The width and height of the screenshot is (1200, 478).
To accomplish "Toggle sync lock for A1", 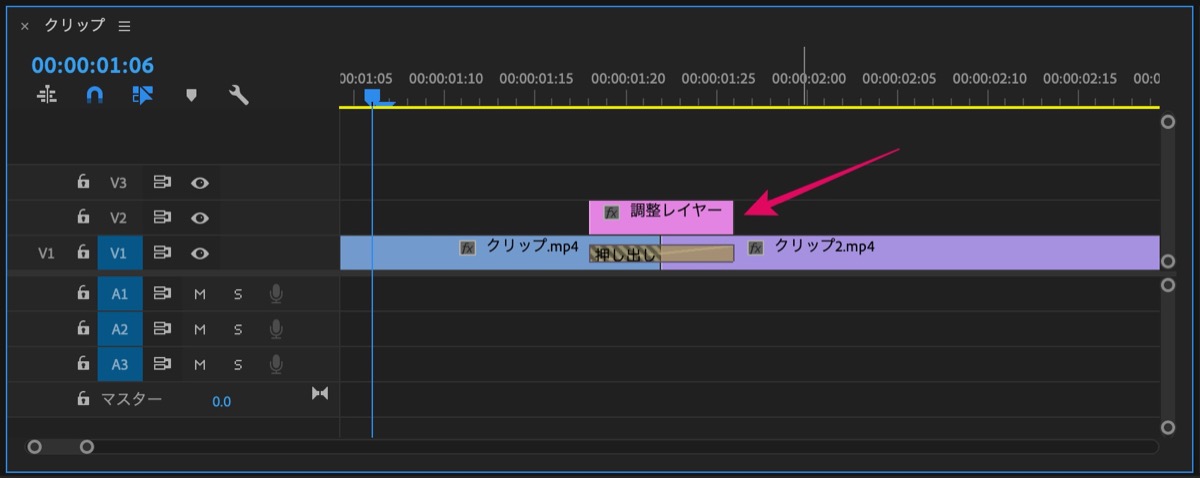I will (x=162, y=294).
